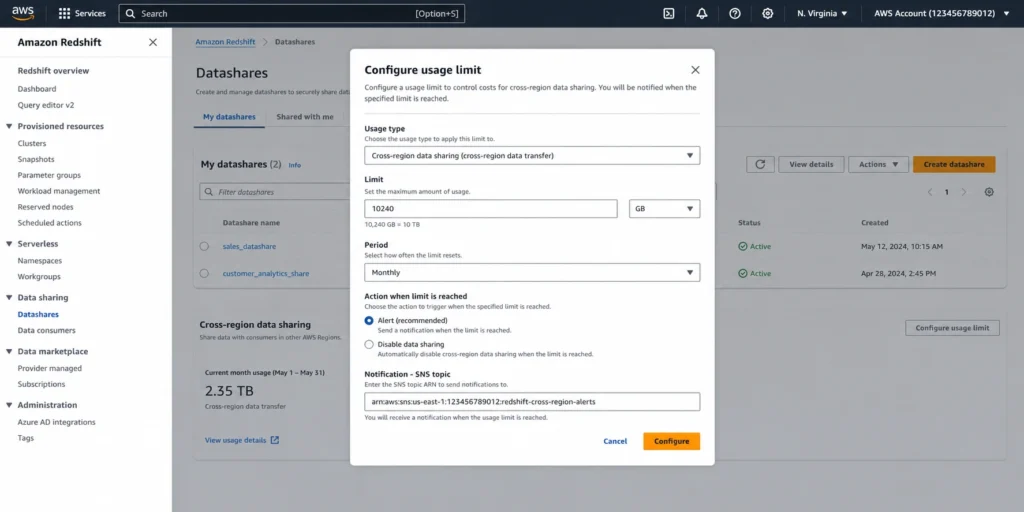Viewport: 1024px width, 512px height.
Task: Select the Disable data sharing option
Action: [x=369, y=344]
